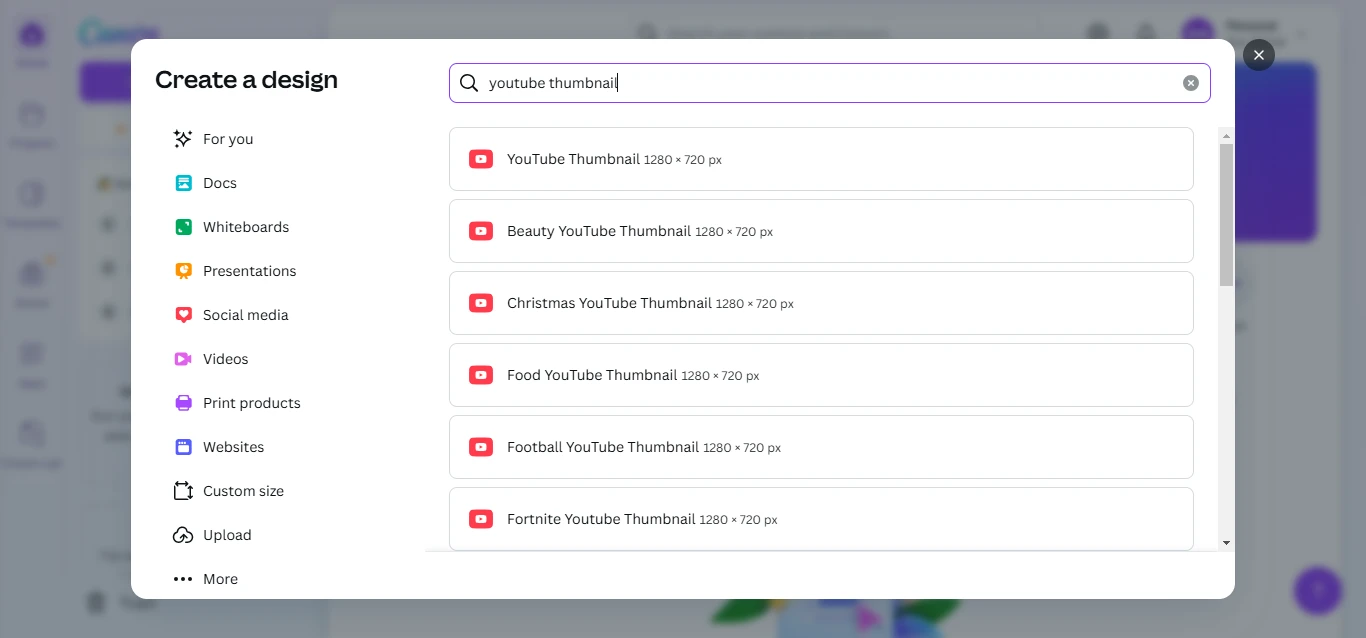Open the Presentations category
Screen dimensions: 1366x638
(250, 271)
